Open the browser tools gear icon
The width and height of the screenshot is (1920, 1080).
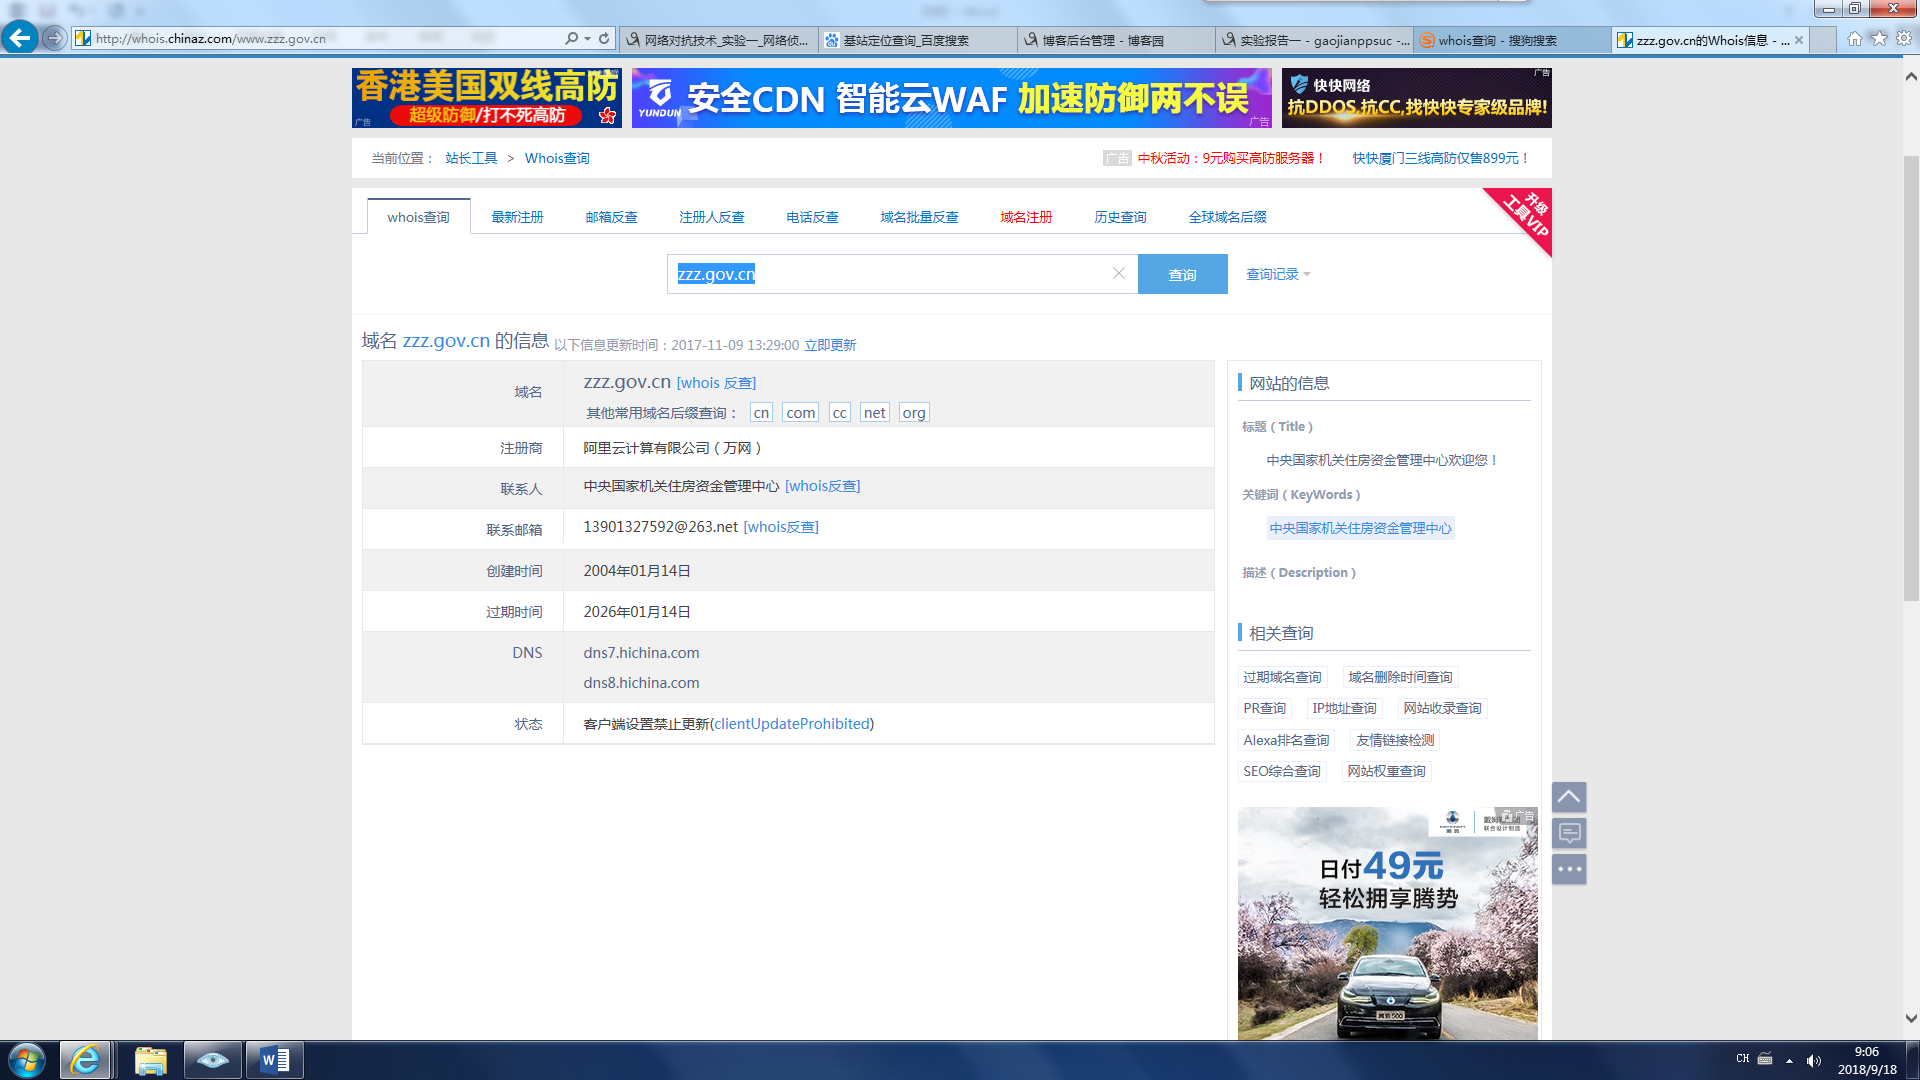[x=1904, y=38]
